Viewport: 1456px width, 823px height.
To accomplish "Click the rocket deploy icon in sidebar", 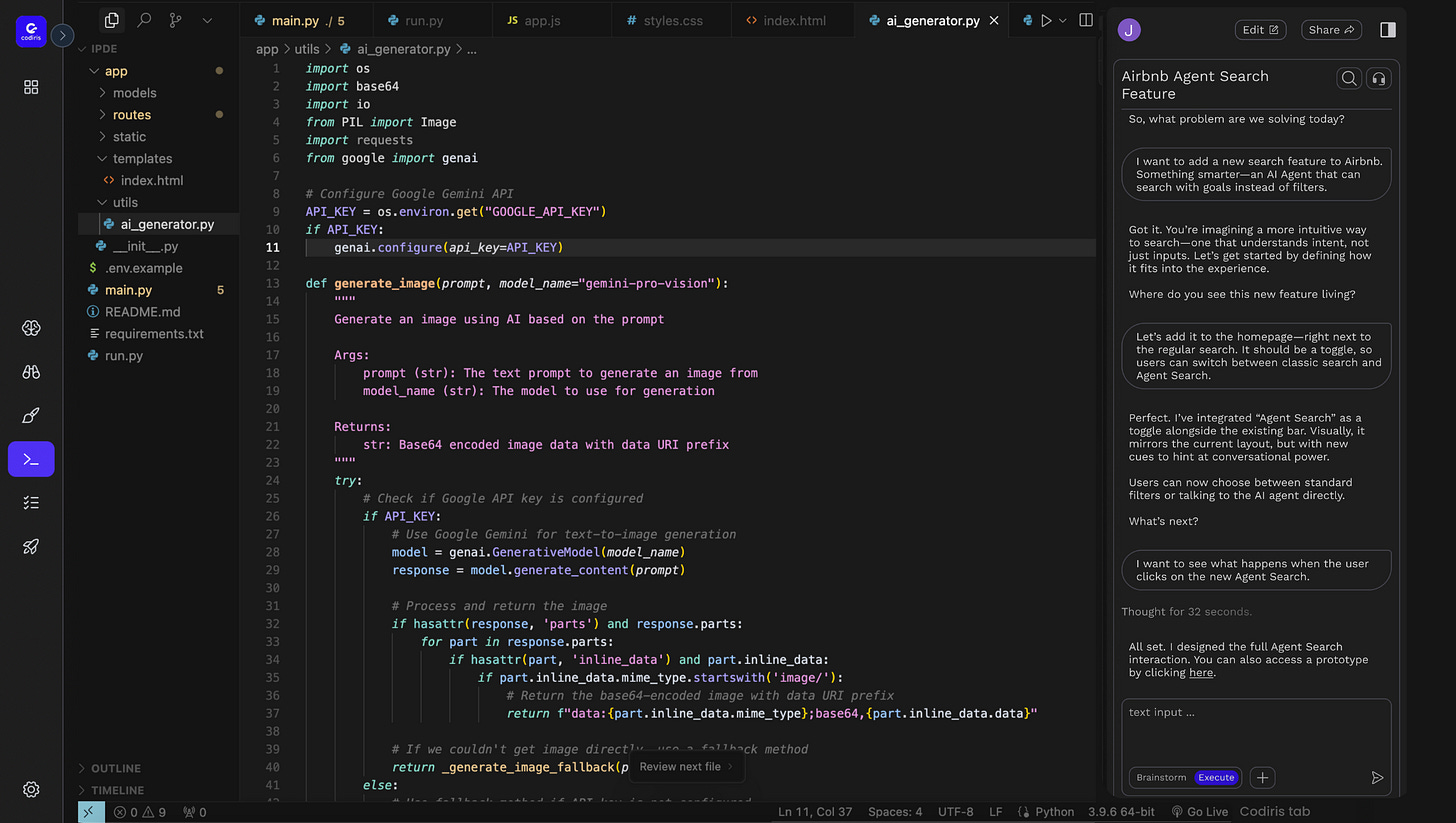I will [x=31, y=546].
